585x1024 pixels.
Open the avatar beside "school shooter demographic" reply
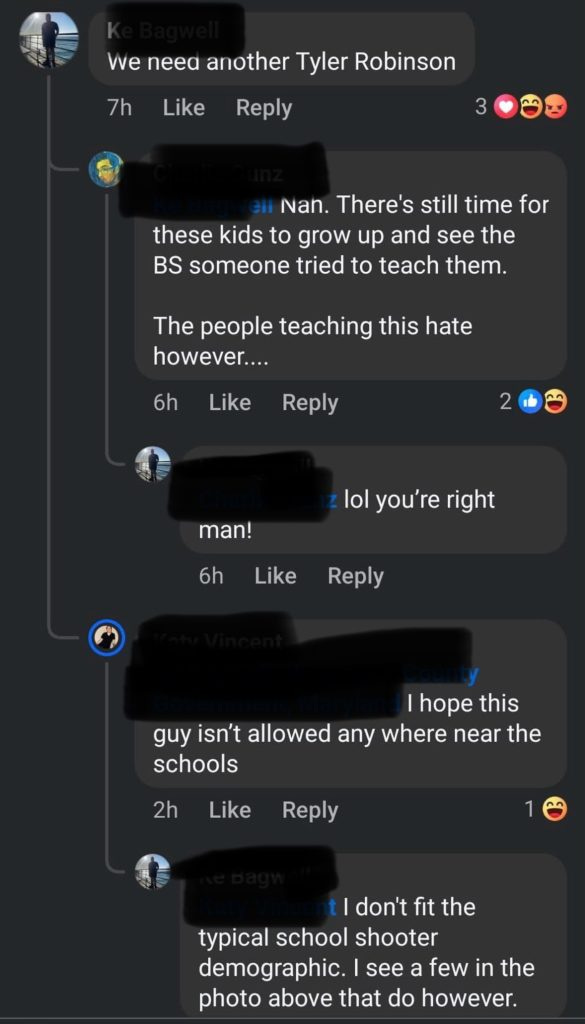[x=153, y=872]
